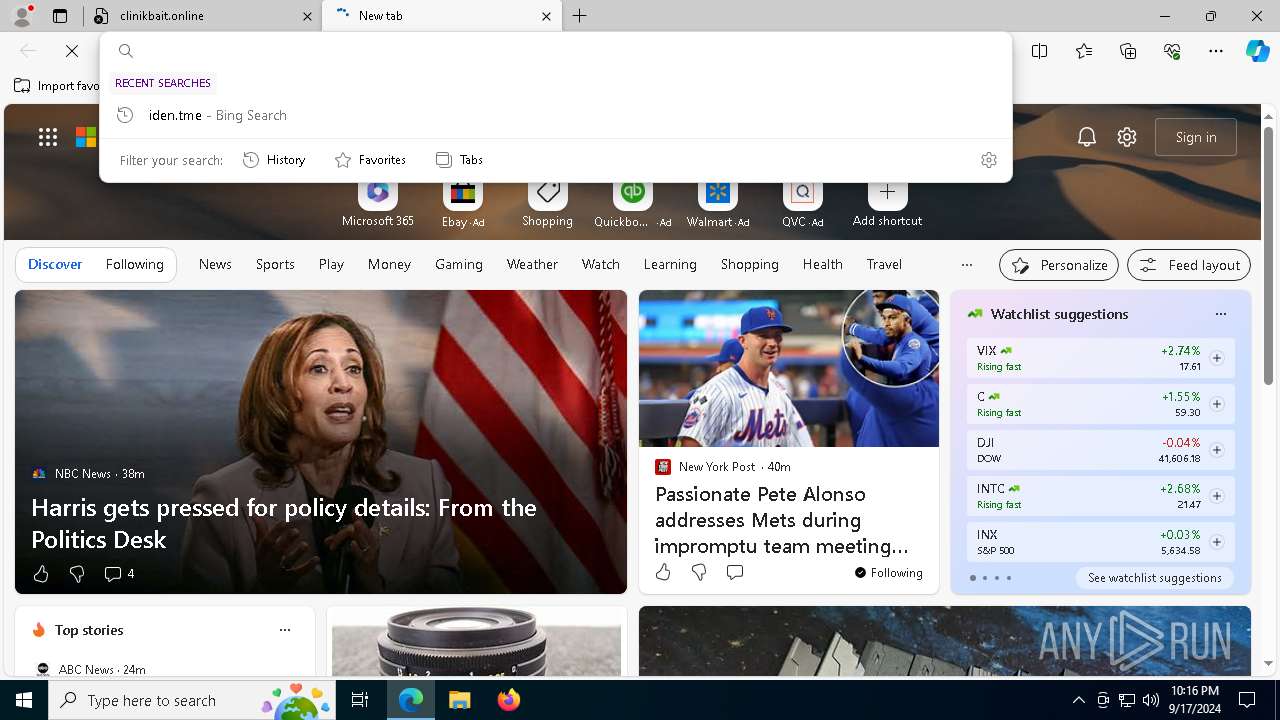Viewport: 1280px width, 720px height.
Task: Click the Personalize button
Action: point(1059,265)
